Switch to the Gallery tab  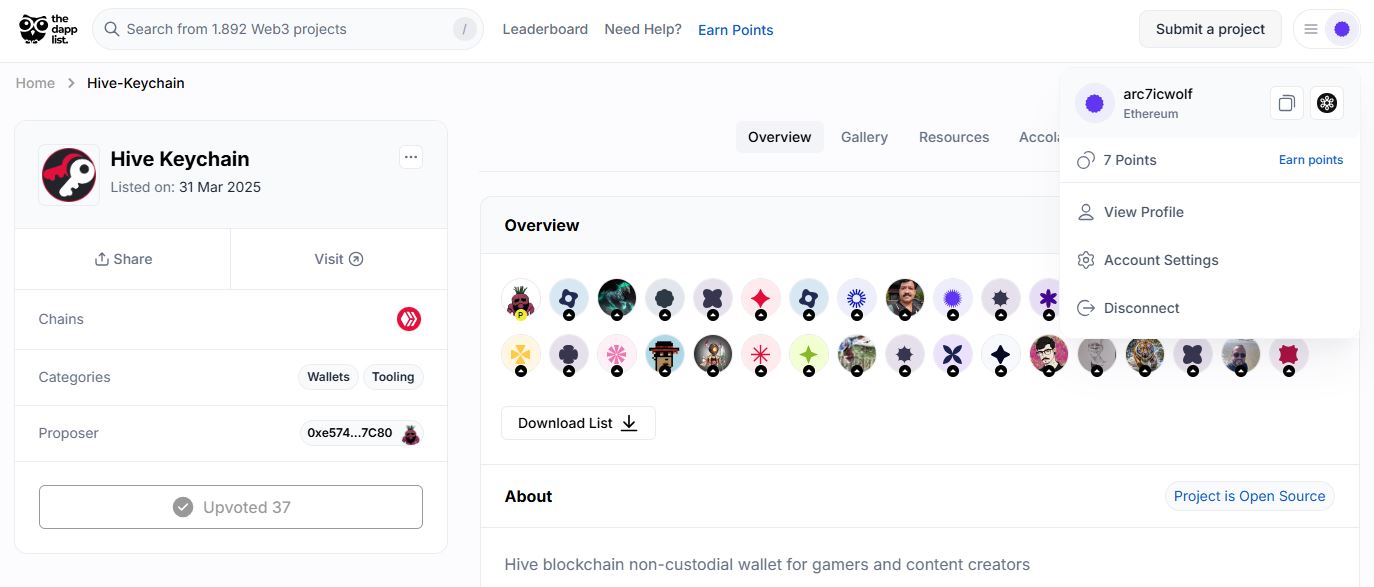[x=864, y=137]
